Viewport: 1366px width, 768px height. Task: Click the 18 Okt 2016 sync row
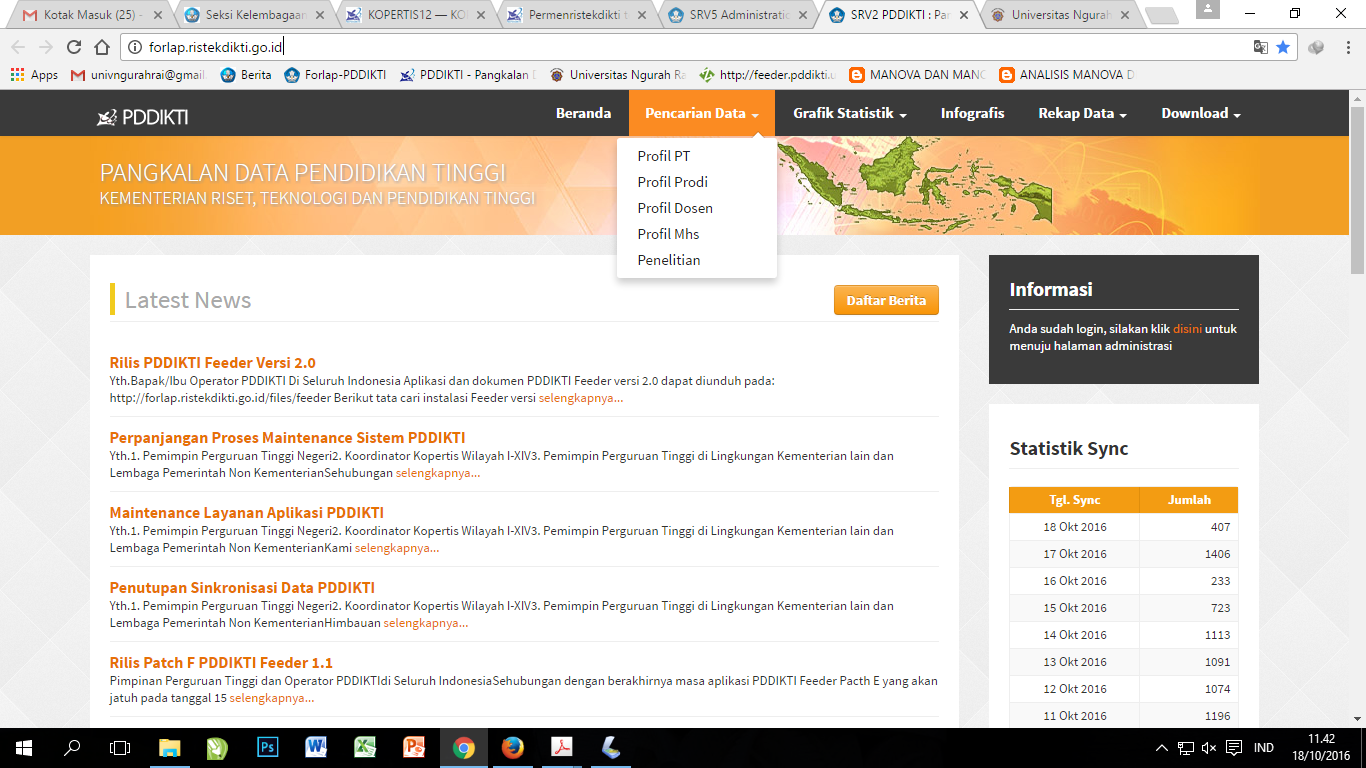click(x=1123, y=527)
